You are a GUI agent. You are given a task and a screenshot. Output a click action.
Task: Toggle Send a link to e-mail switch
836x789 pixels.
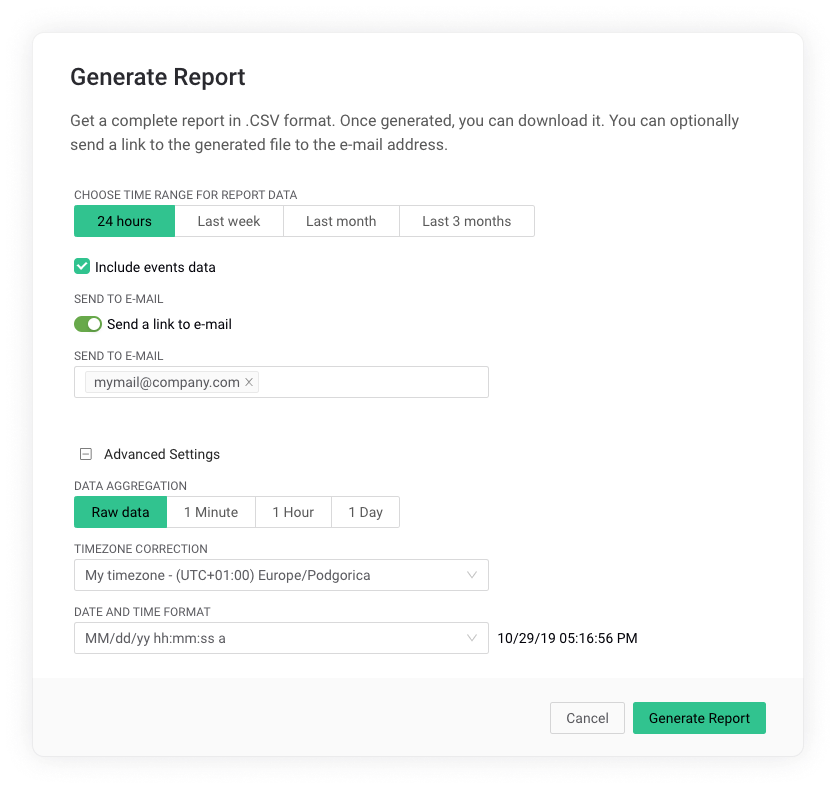point(88,324)
